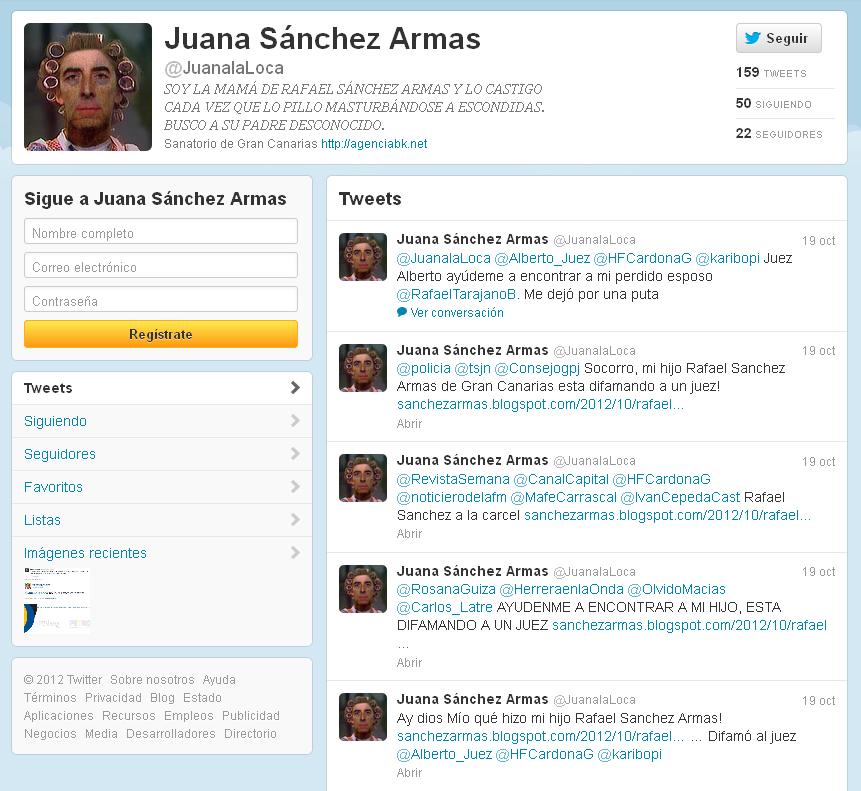Click the Seguir follow button
861x791 pixels.
click(x=779, y=38)
